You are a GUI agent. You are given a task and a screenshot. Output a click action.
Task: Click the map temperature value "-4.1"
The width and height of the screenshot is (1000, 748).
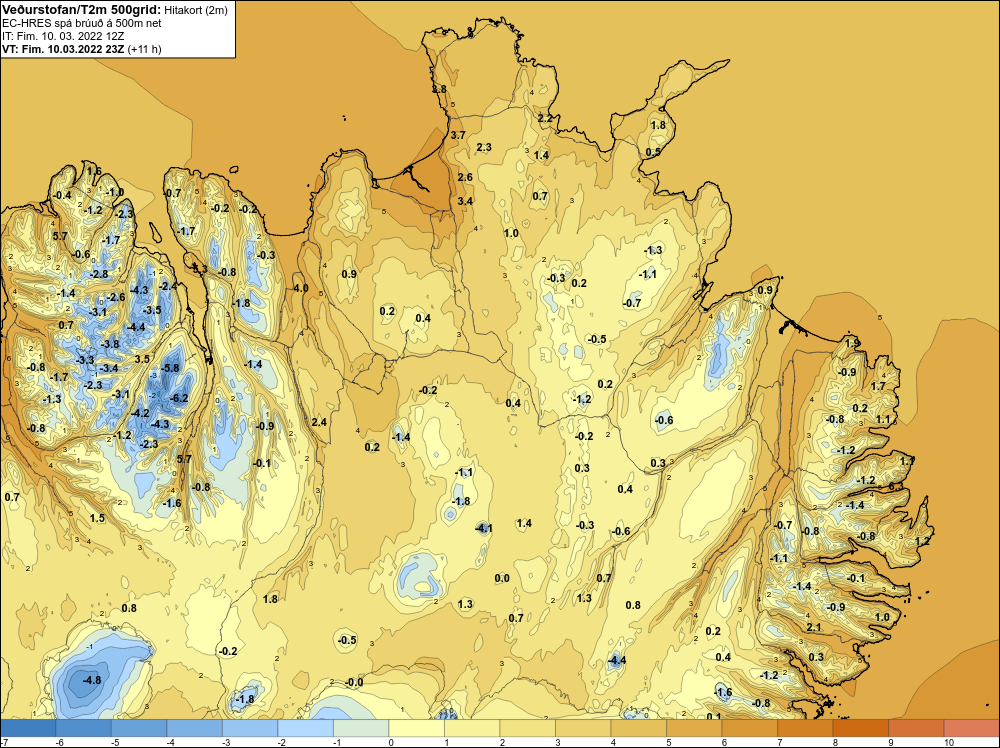(x=484, y=528)
